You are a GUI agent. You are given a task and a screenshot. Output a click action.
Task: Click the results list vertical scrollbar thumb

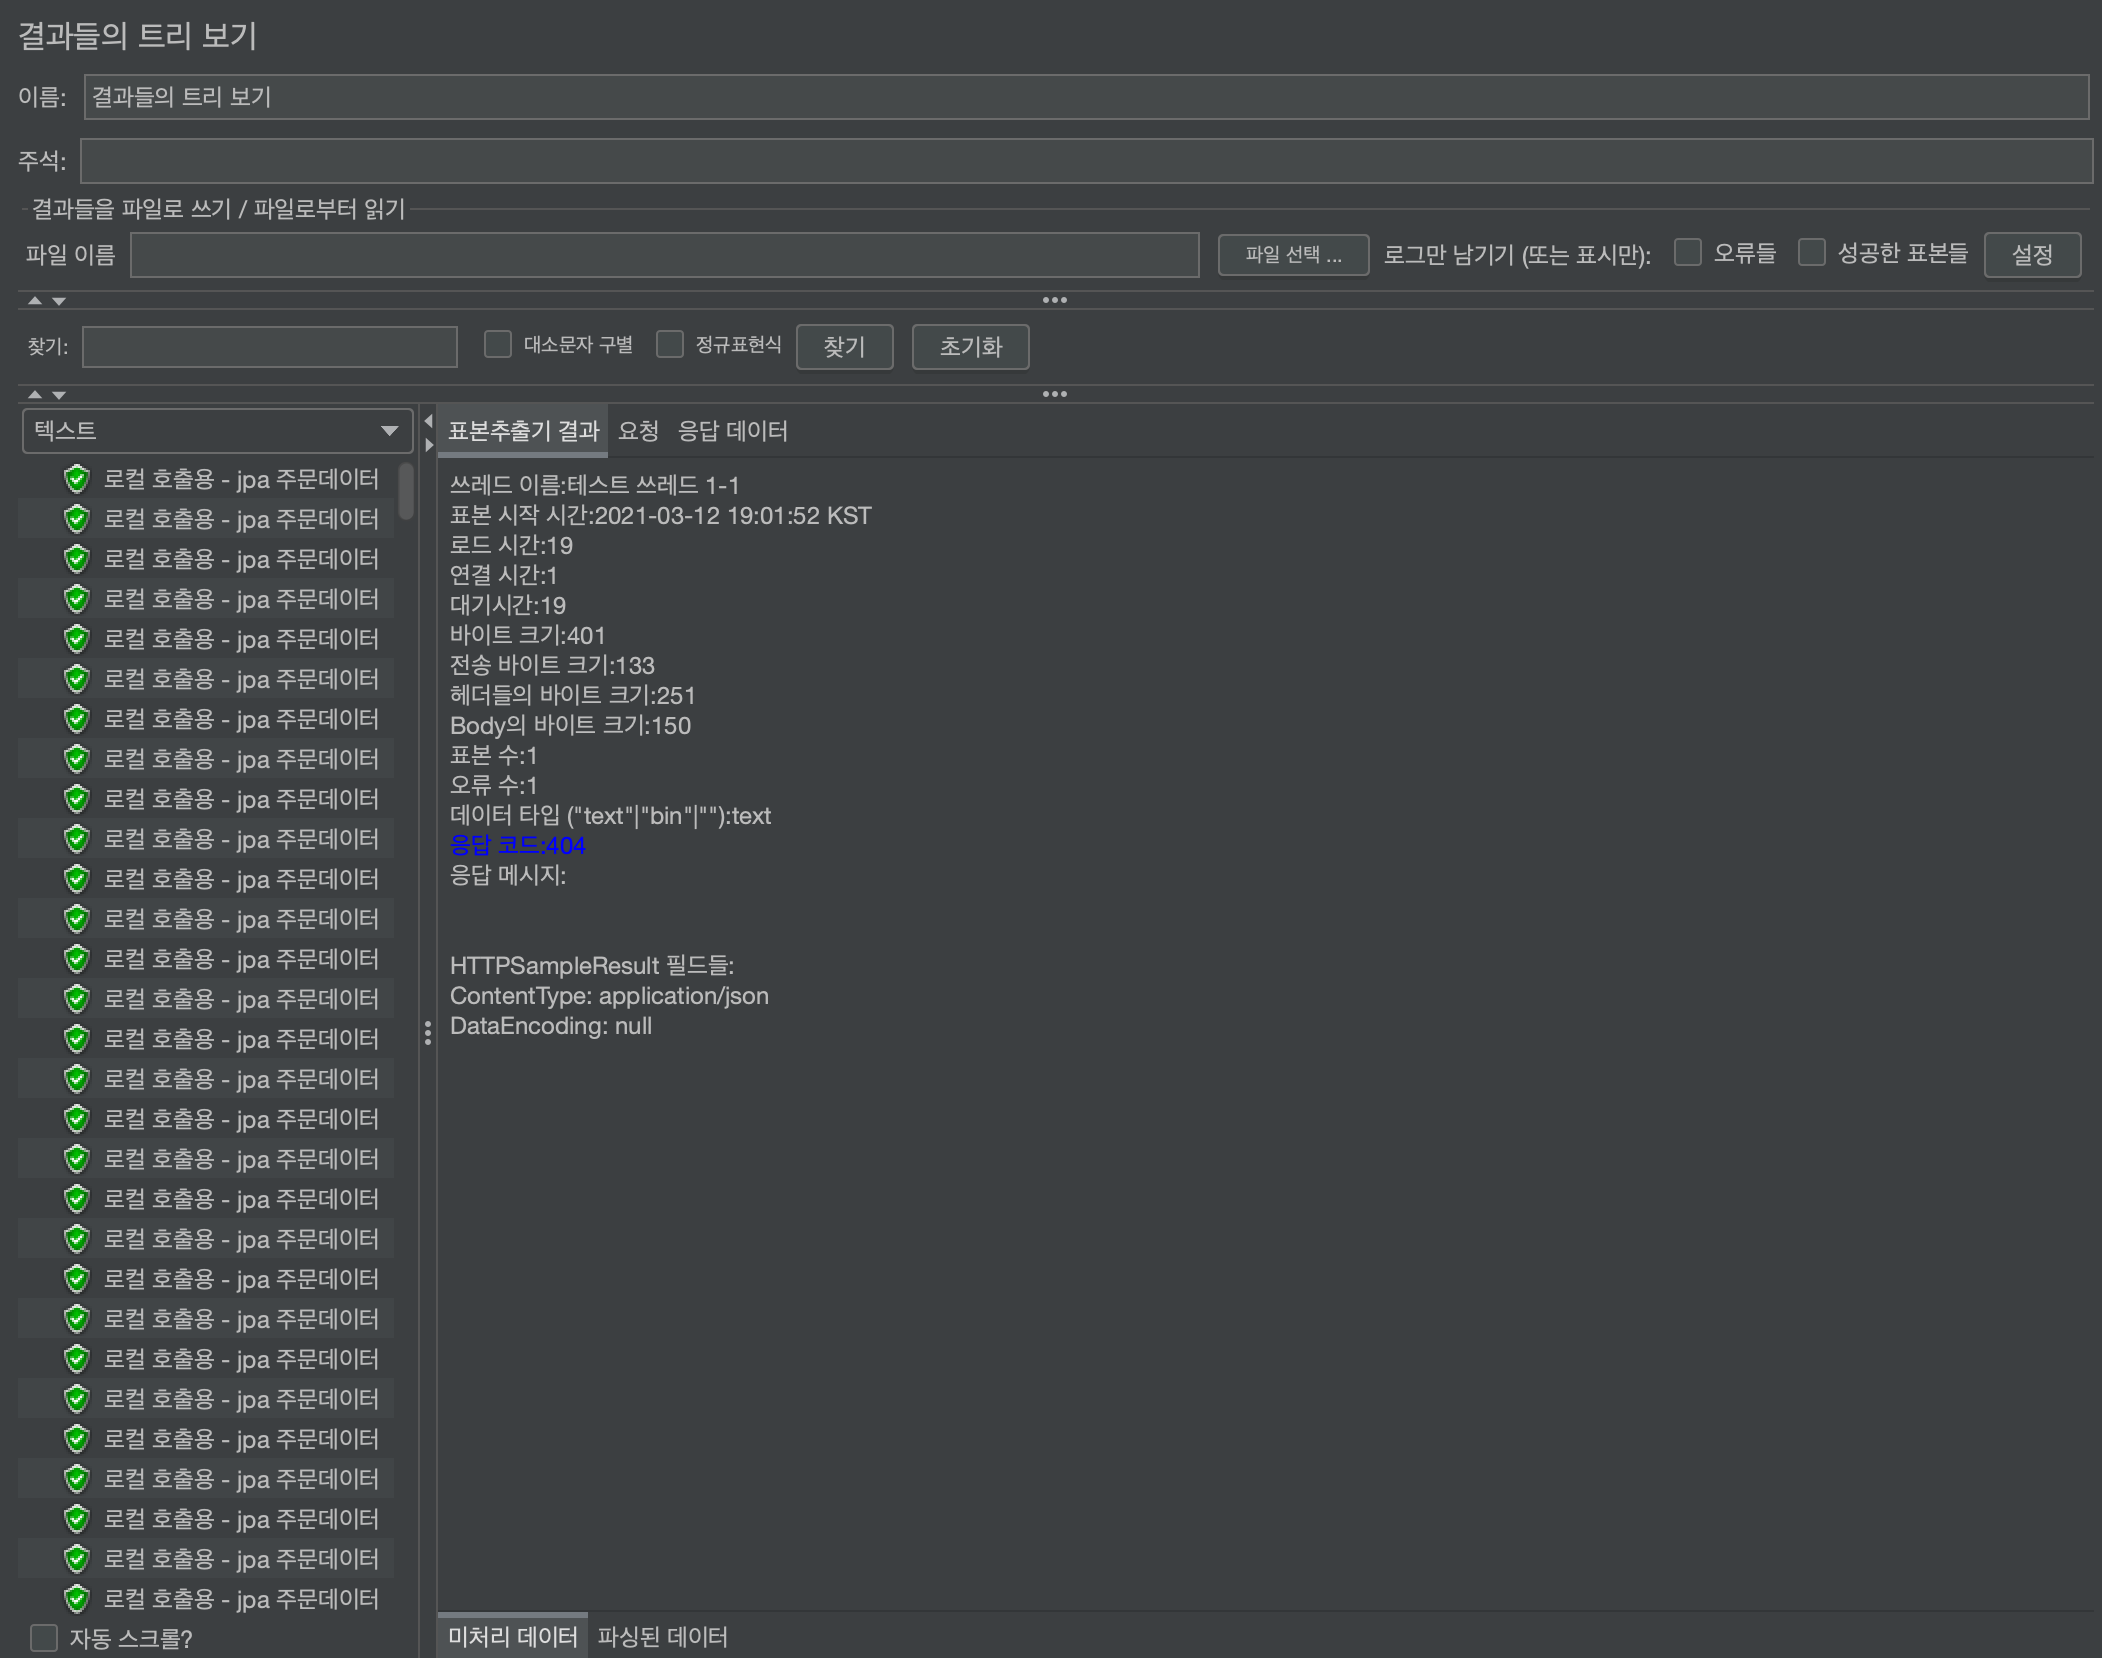(406, 490)
